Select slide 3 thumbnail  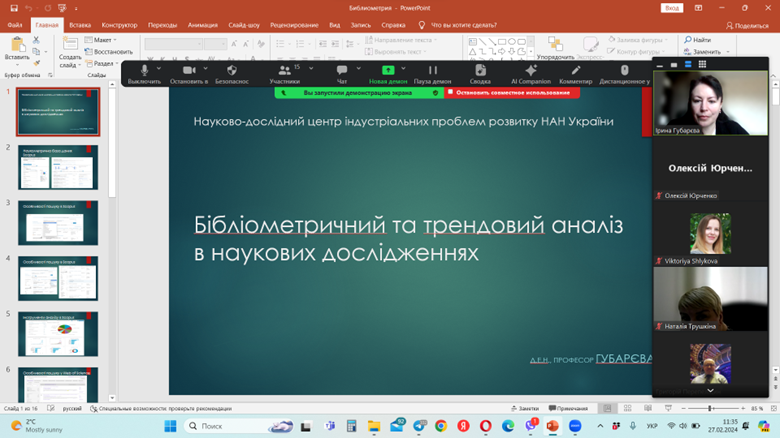(58, 222)
